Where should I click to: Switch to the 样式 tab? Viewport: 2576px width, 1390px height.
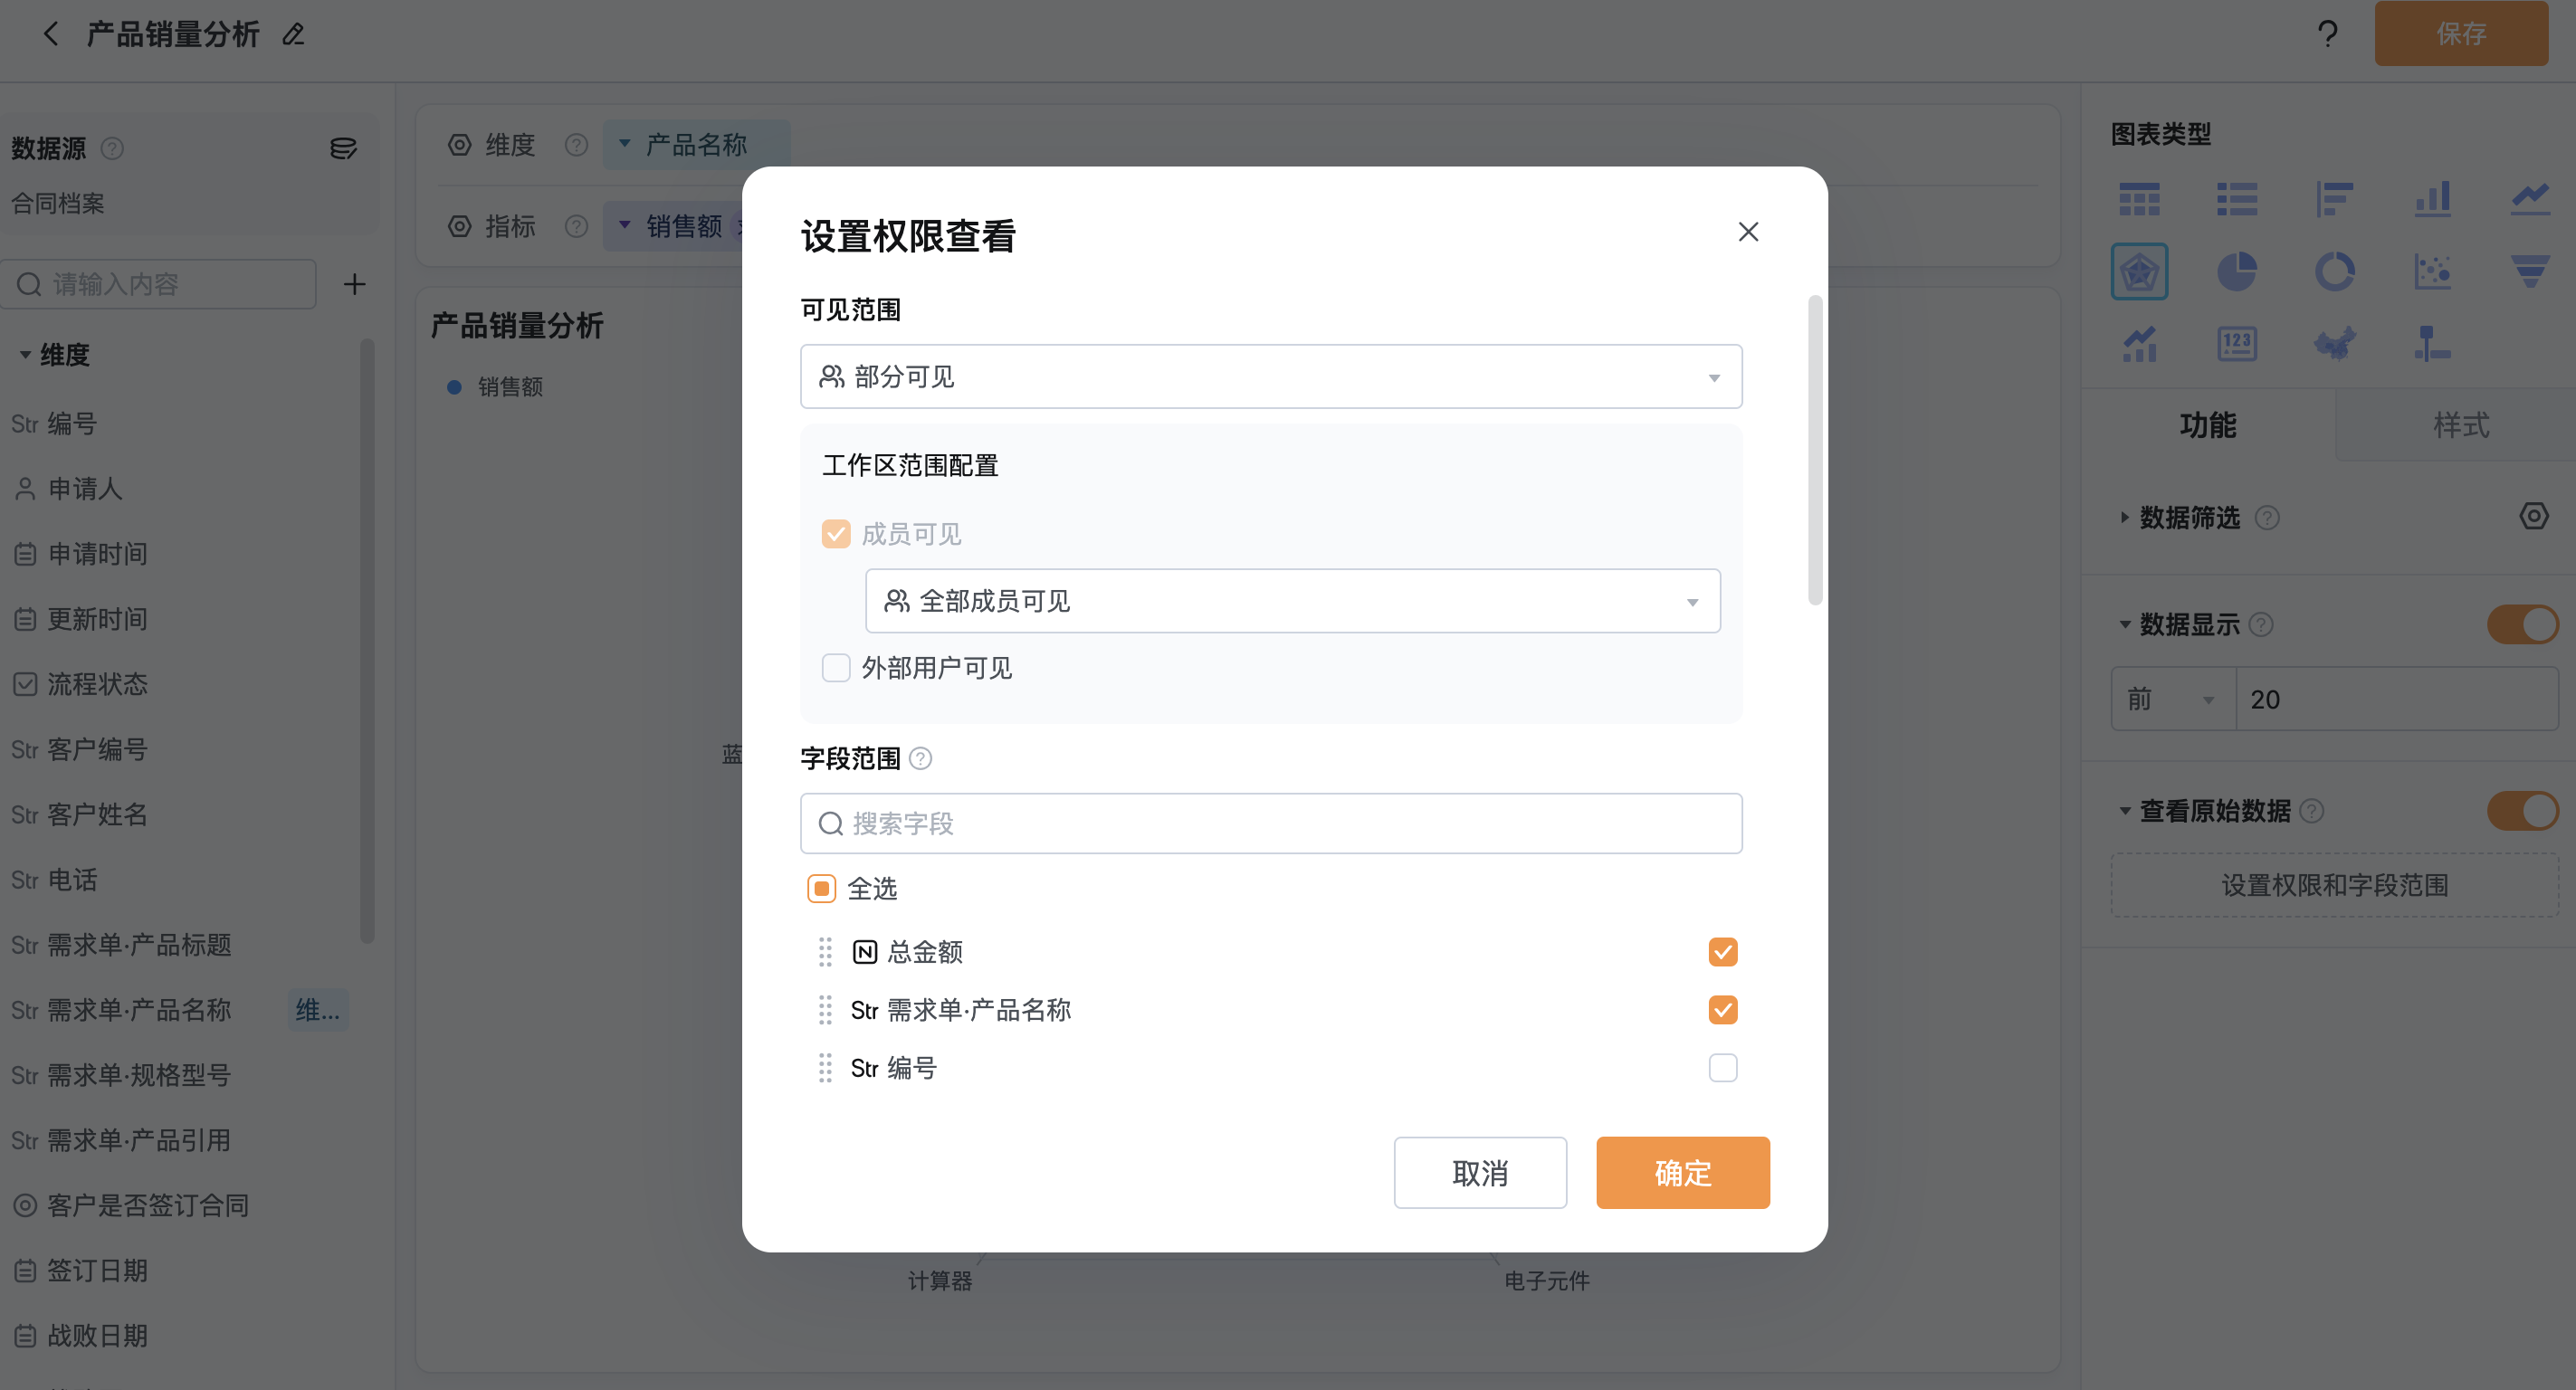(x=2460, y=425)
